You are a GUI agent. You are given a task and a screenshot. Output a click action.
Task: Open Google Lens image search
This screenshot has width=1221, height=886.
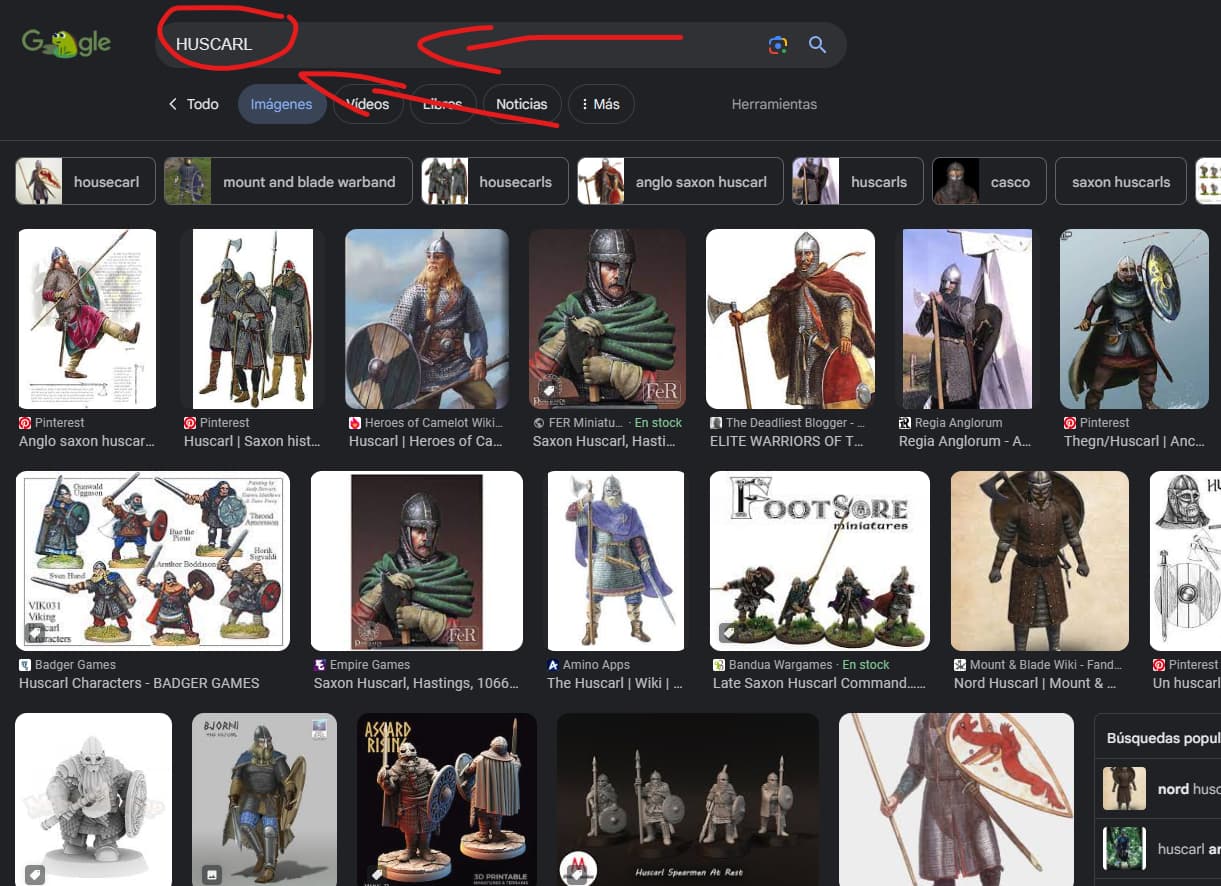pos(778,45)
